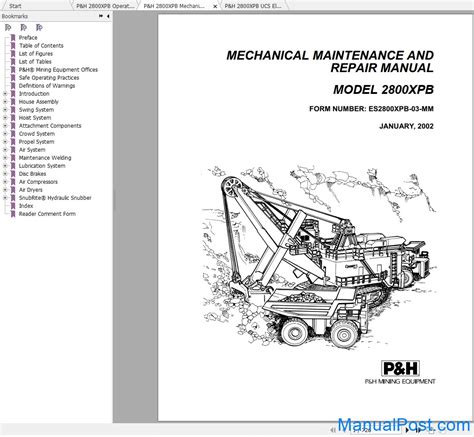Image resolution: width=474 pixels, height=437 pixels.
Task: Select the P&H 2800XPB Mechanical tab
Action: tap(174, 6)
